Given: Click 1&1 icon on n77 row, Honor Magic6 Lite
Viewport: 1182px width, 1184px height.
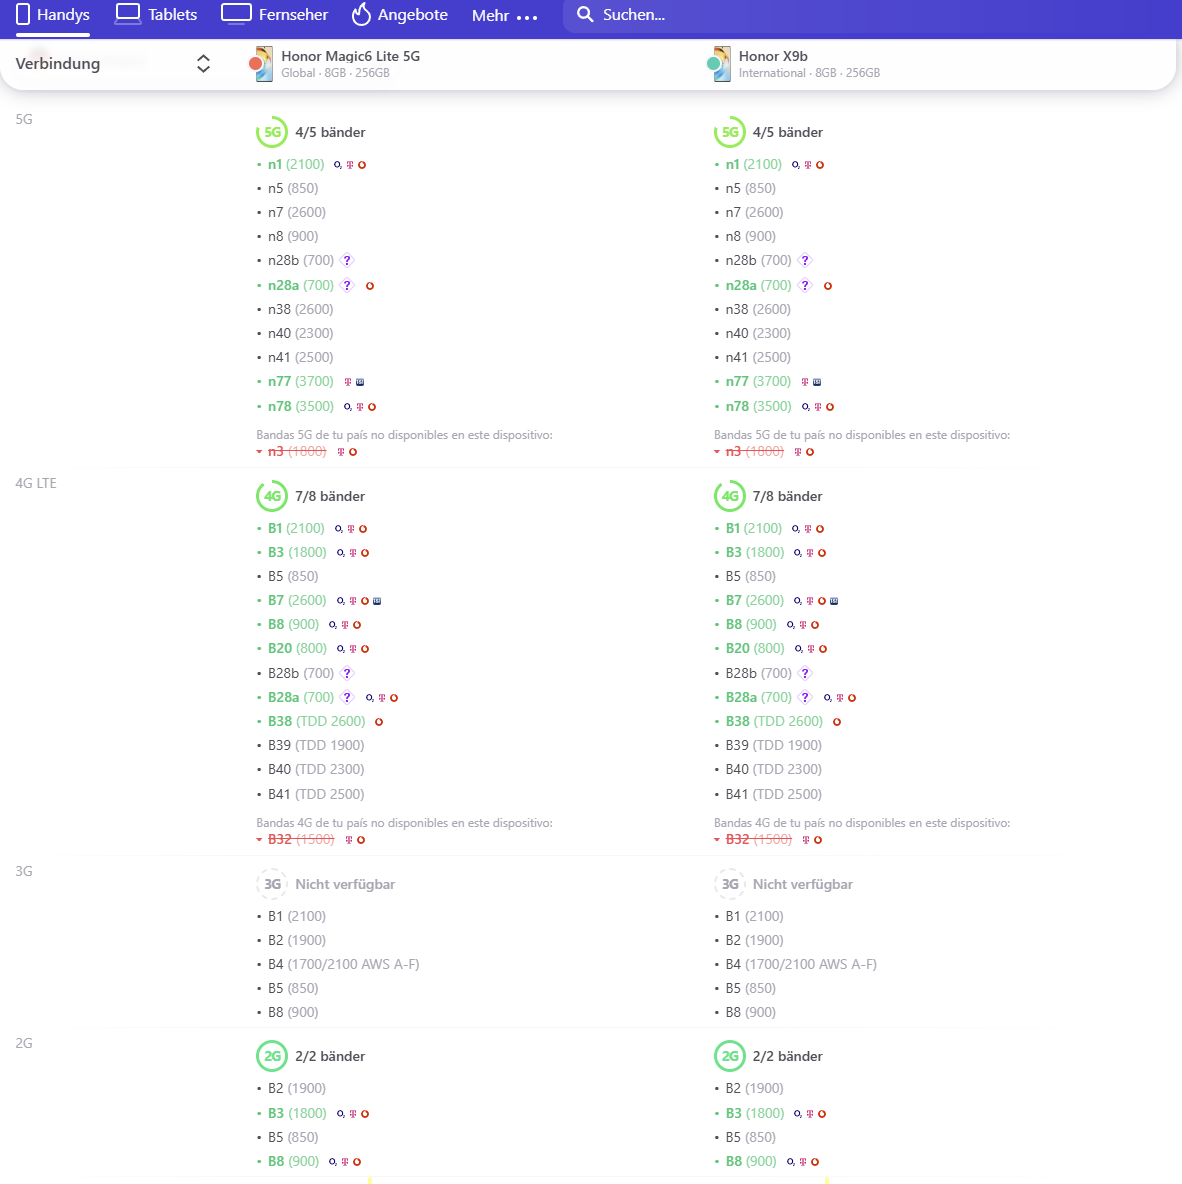Looking at the screenshot, I should tap(360, 382).
